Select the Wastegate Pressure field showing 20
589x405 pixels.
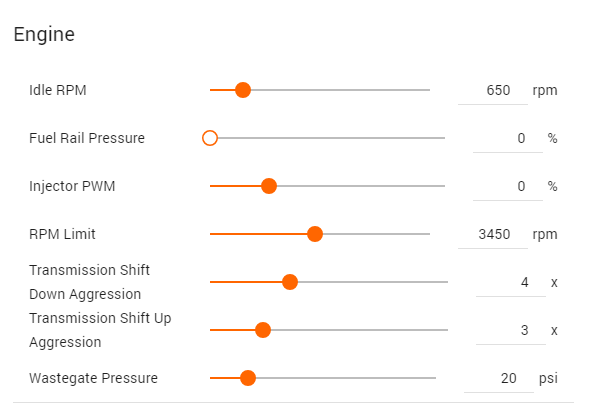[x=499, y=378]
